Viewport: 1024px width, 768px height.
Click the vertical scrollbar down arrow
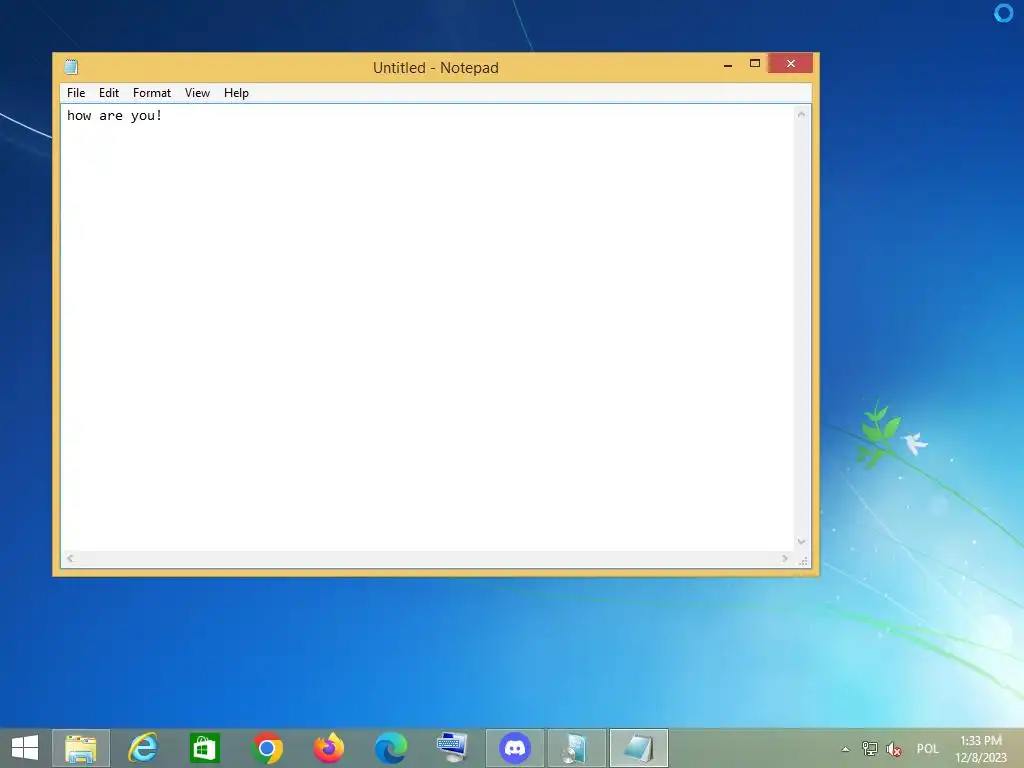801,541
